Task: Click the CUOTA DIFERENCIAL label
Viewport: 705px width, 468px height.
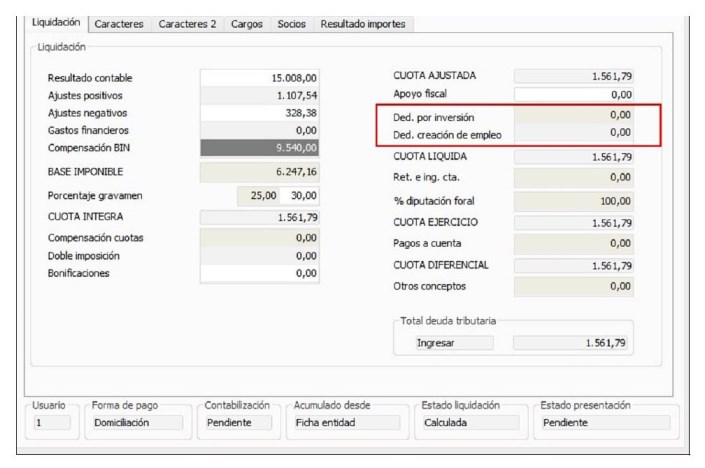Action: tap(441, 265)
